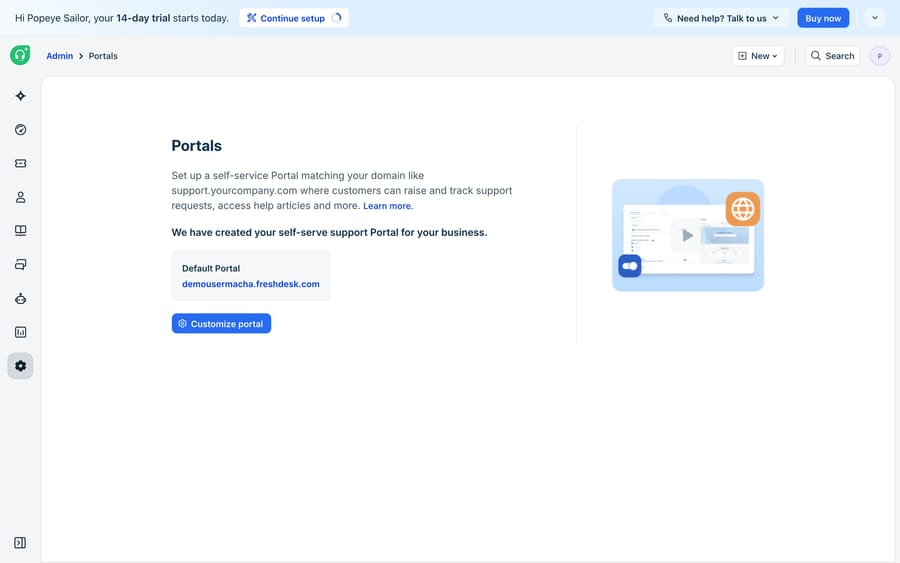Click the 14-day trial banner text
The image size is (900, 563).
[122, 18]
